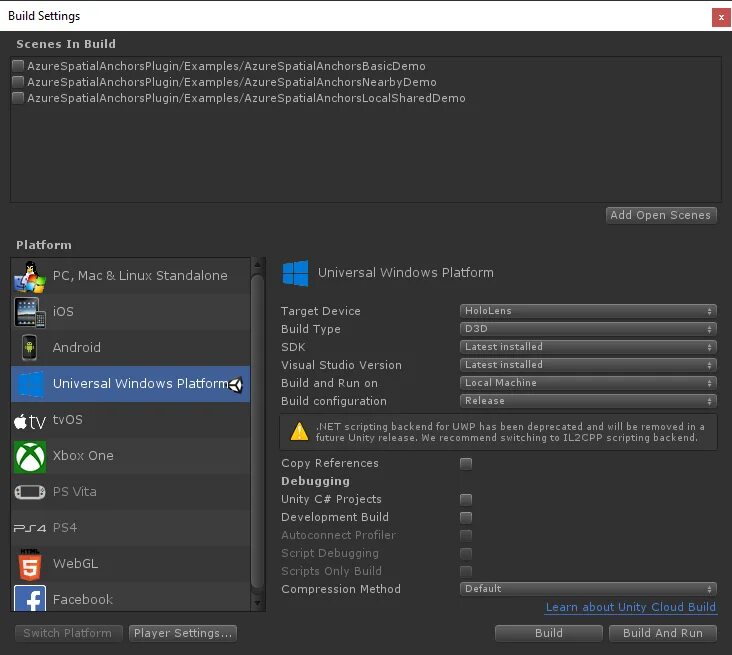The width and height of the screenshot is (732, 655).
Task: Click the iOS platform device icon
Action: 30,312
